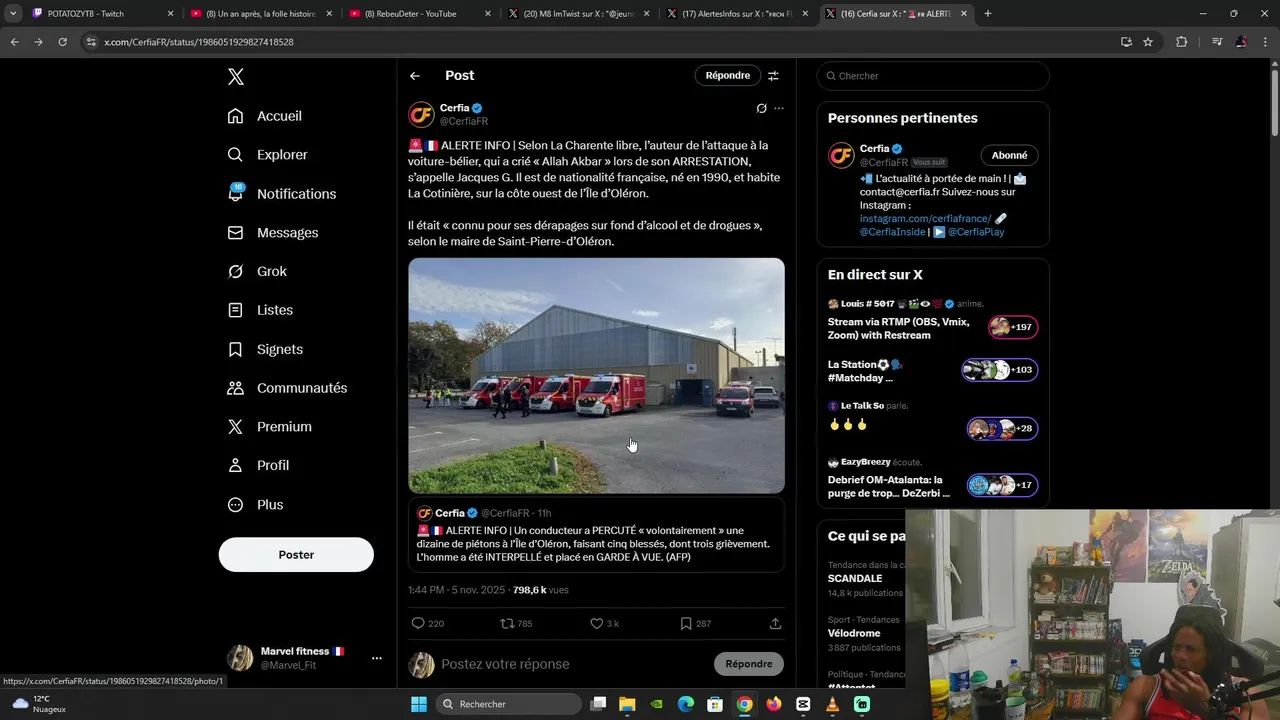Go back with the Post arrow

415,76
